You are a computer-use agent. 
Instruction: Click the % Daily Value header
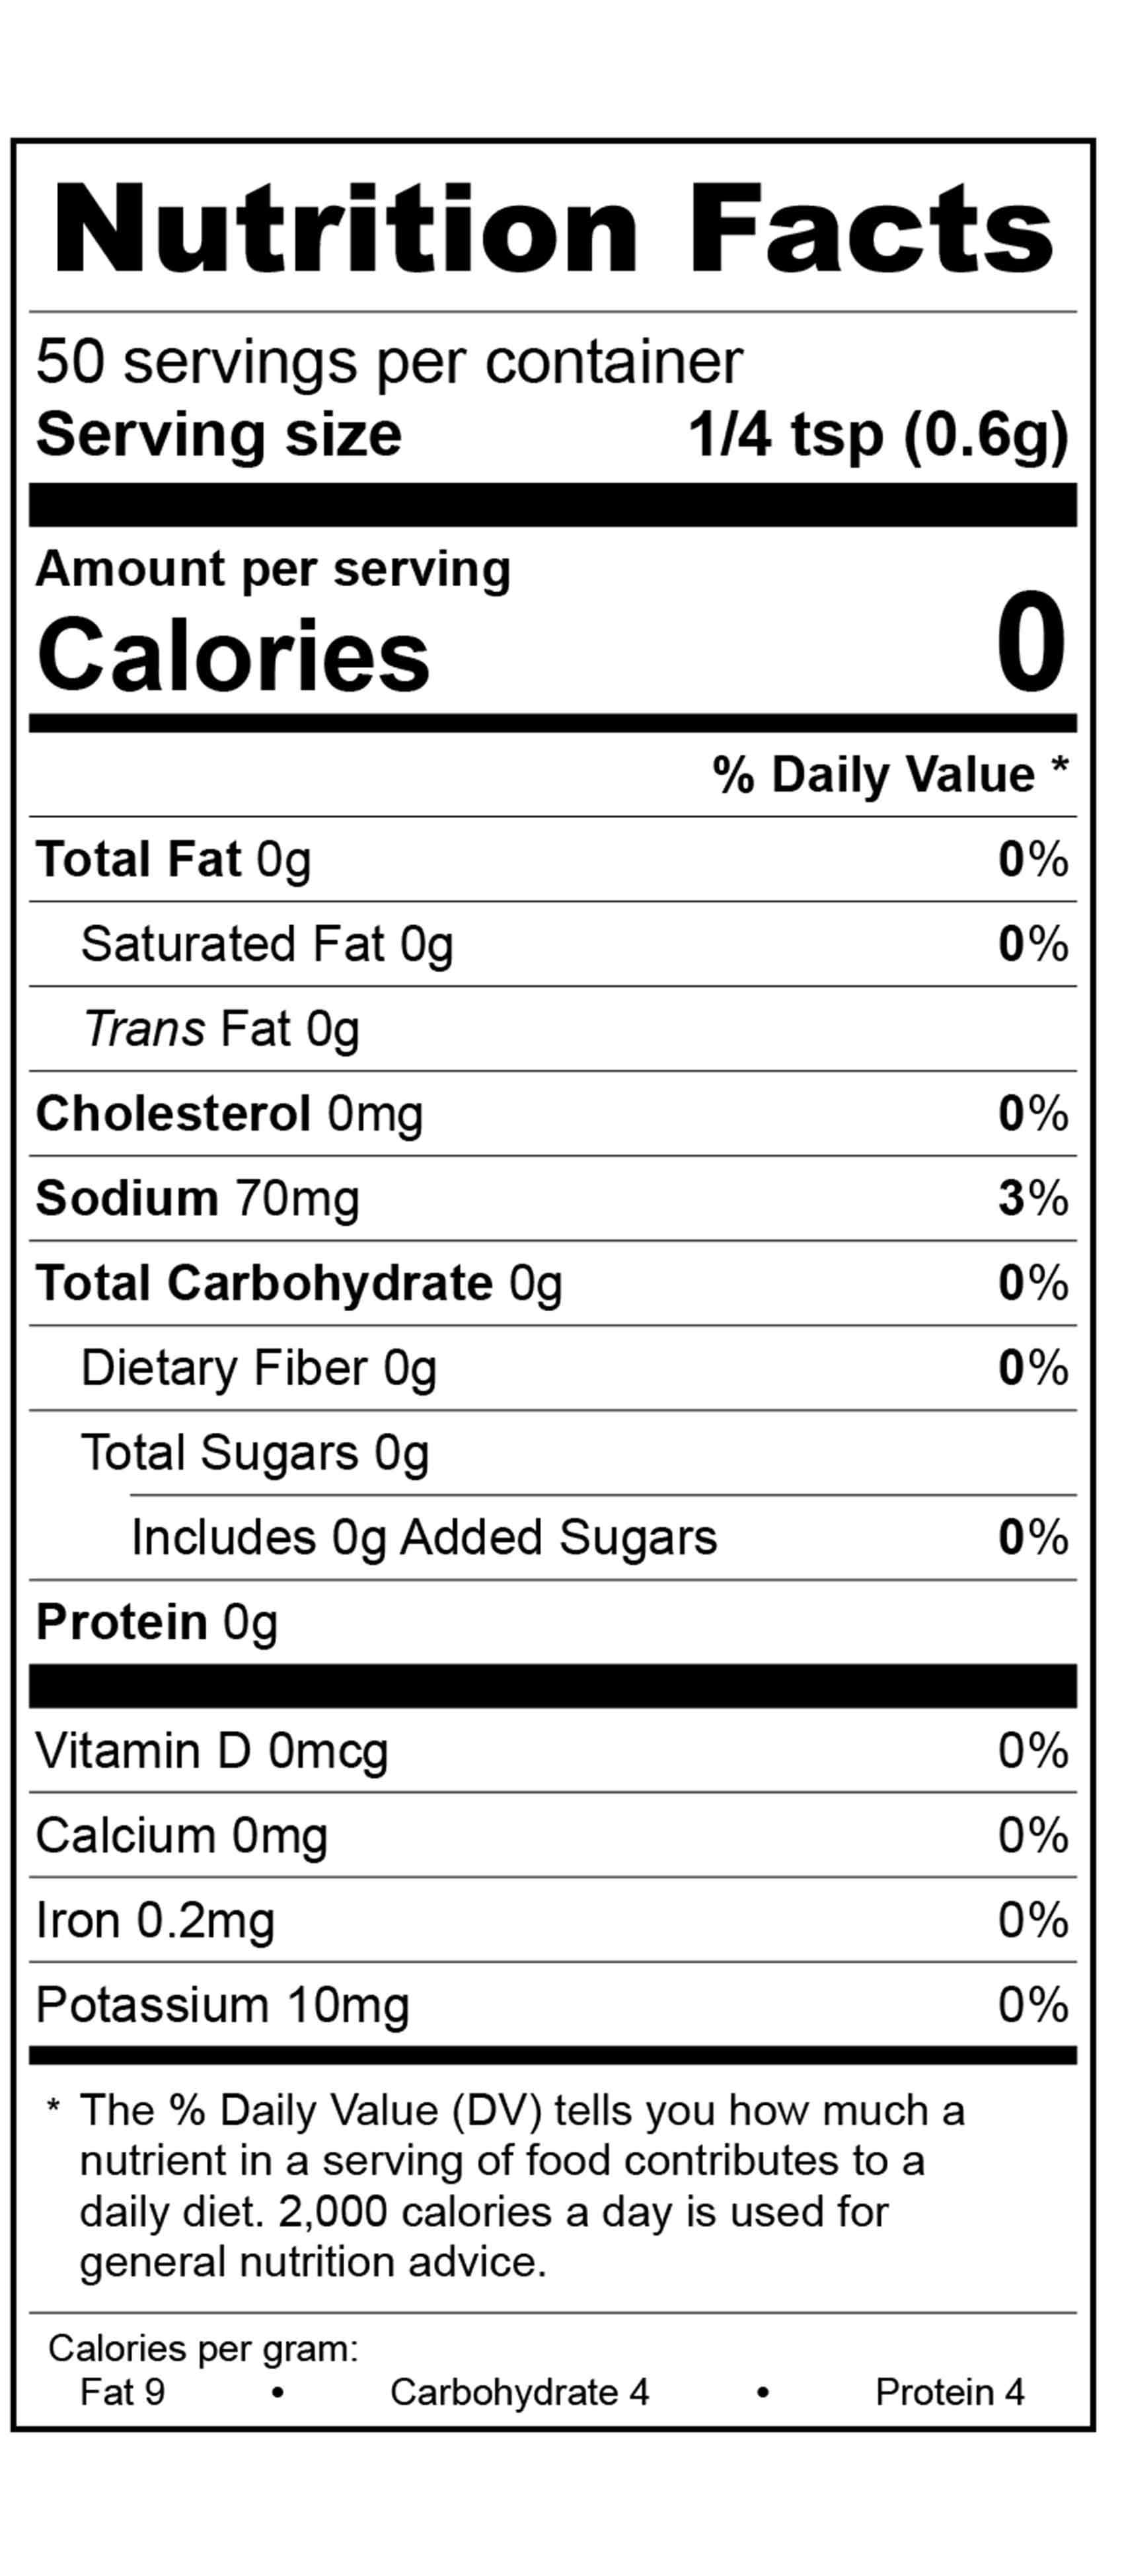click(889, 775)
